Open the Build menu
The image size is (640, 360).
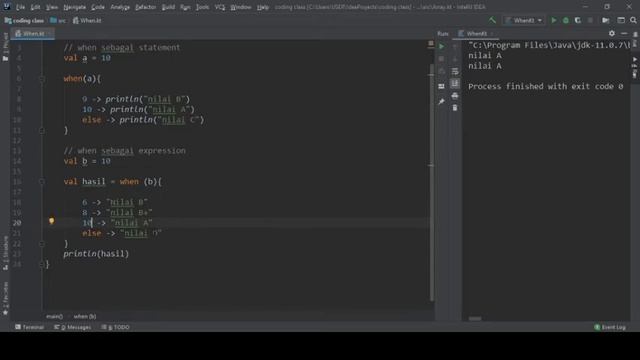168,7
